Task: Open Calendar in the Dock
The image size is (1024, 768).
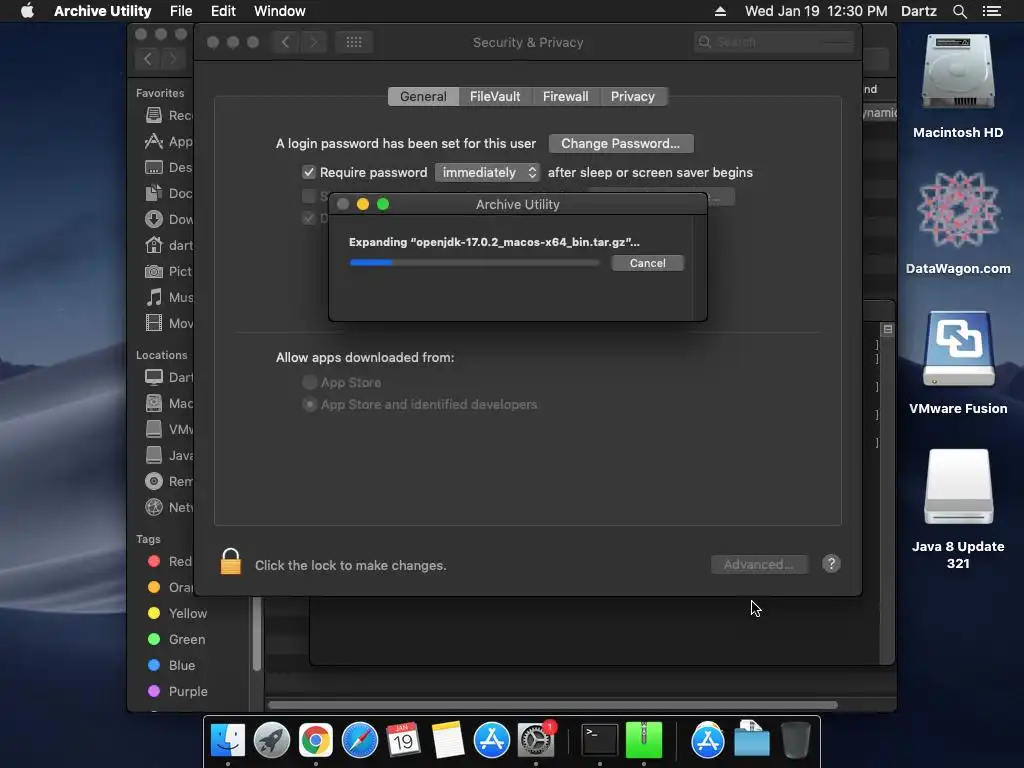Action: pyautogui.click(x=403, y=740)
